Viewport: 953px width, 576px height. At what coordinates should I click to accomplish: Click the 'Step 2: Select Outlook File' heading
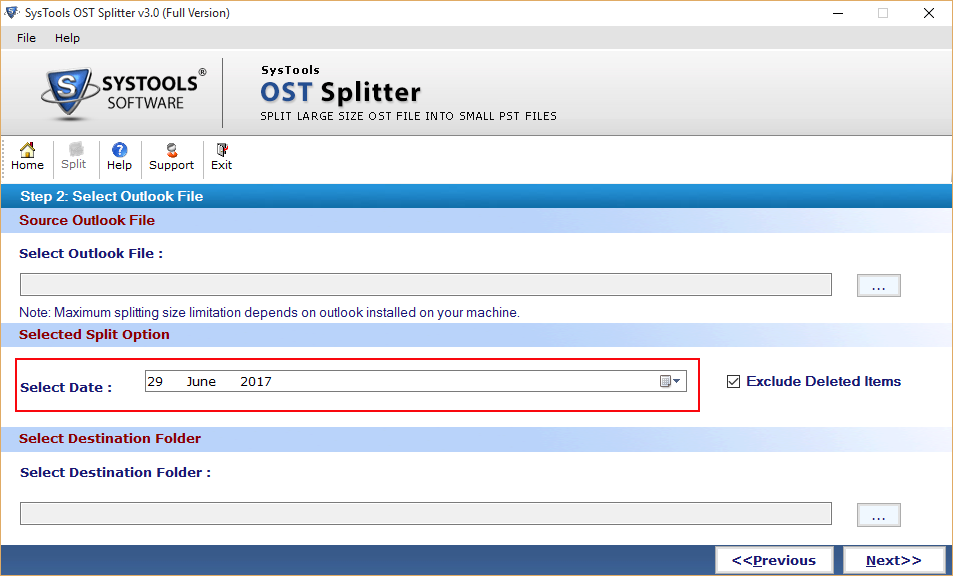(111, 196)
